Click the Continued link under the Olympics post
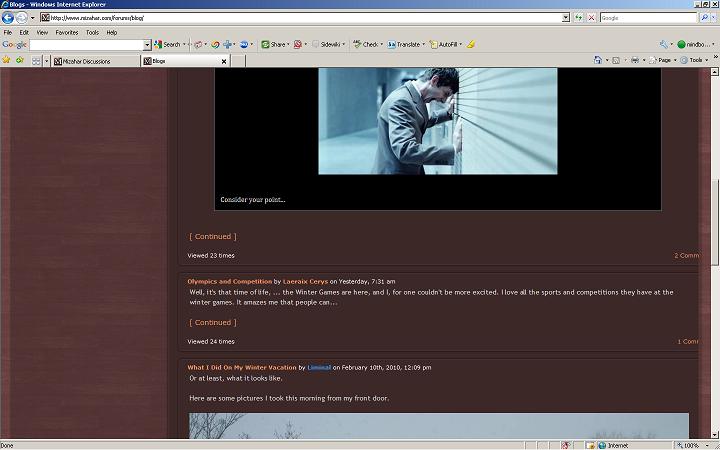Image resolution: width=720 pixels, height=450 pixels. coord(213,323)
